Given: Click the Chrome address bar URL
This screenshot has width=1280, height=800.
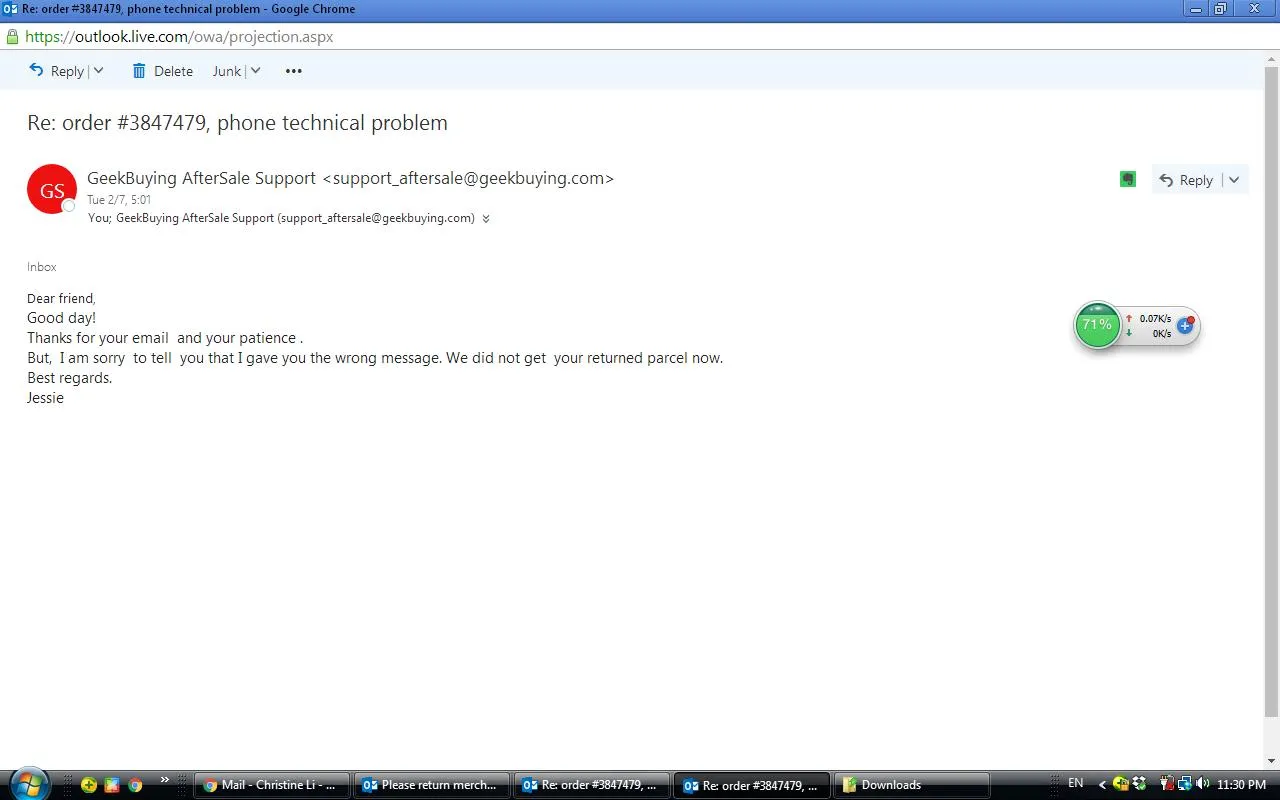Looking at the screenshot, I should tap(180, 37).
